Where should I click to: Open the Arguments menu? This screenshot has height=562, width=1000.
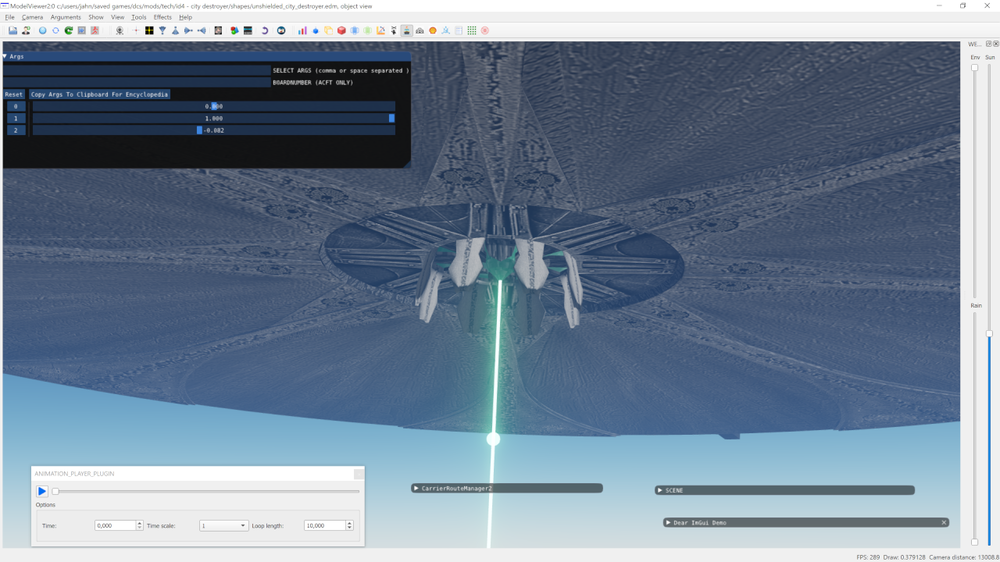[x=66, y=17]
